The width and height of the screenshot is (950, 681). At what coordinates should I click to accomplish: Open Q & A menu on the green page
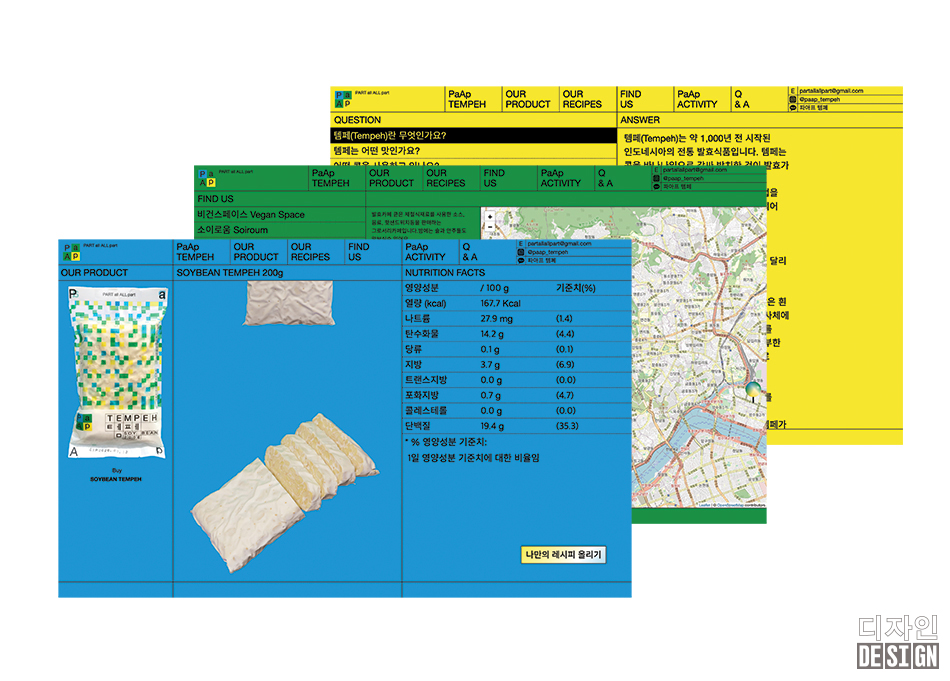click(605, 178)
